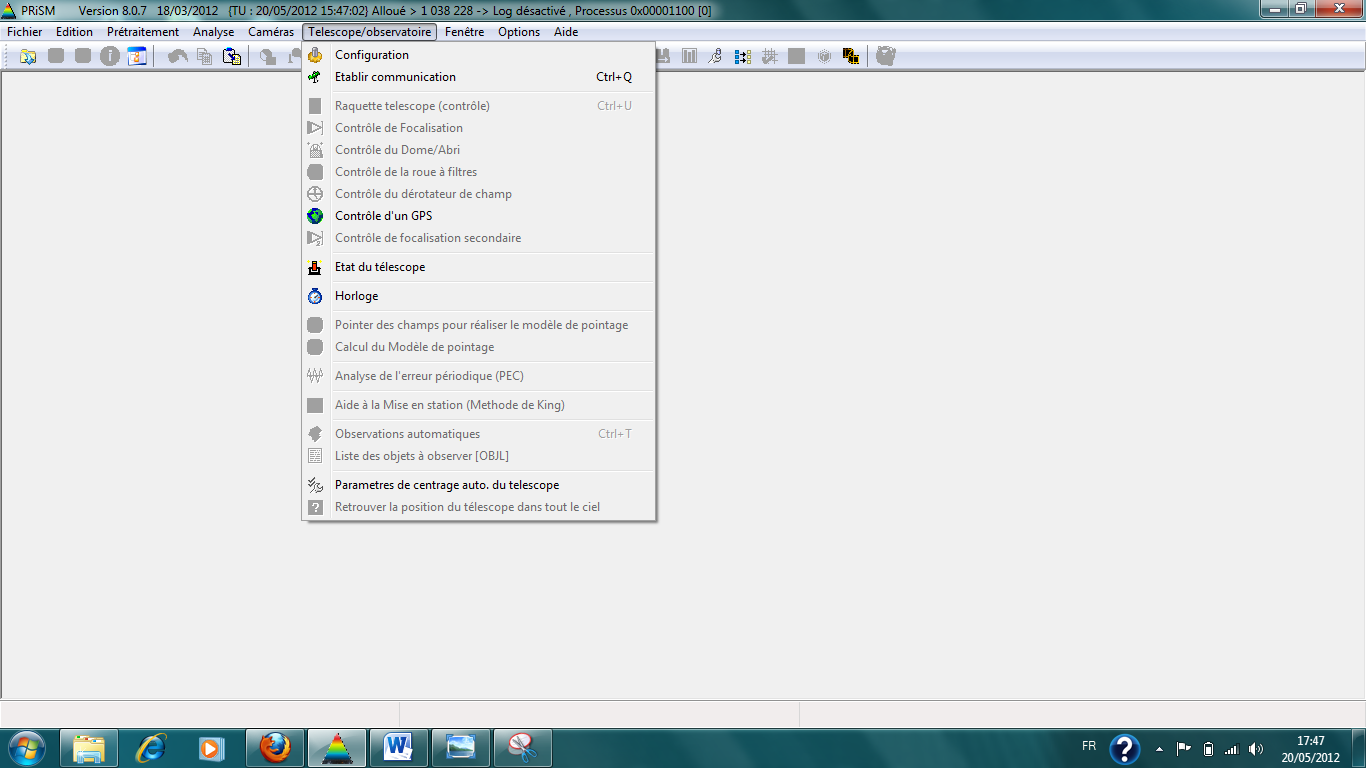Select Etablir communication menu item
Image resolution: width=1366 pixels, height=768 pixels.
[x=395, y=77]
